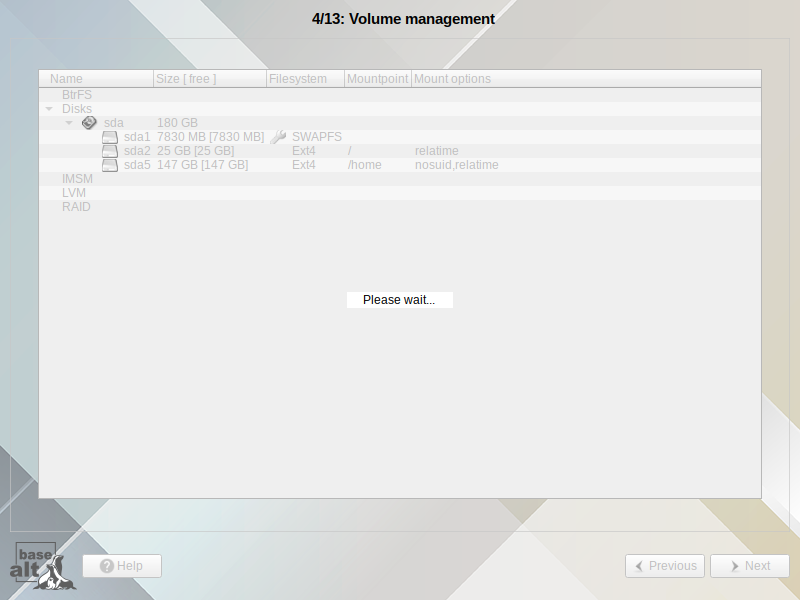The height and width of the screenshot is (600, 800).
Task: Click the sda2 partition icon
Action: [x=110, y=151]
